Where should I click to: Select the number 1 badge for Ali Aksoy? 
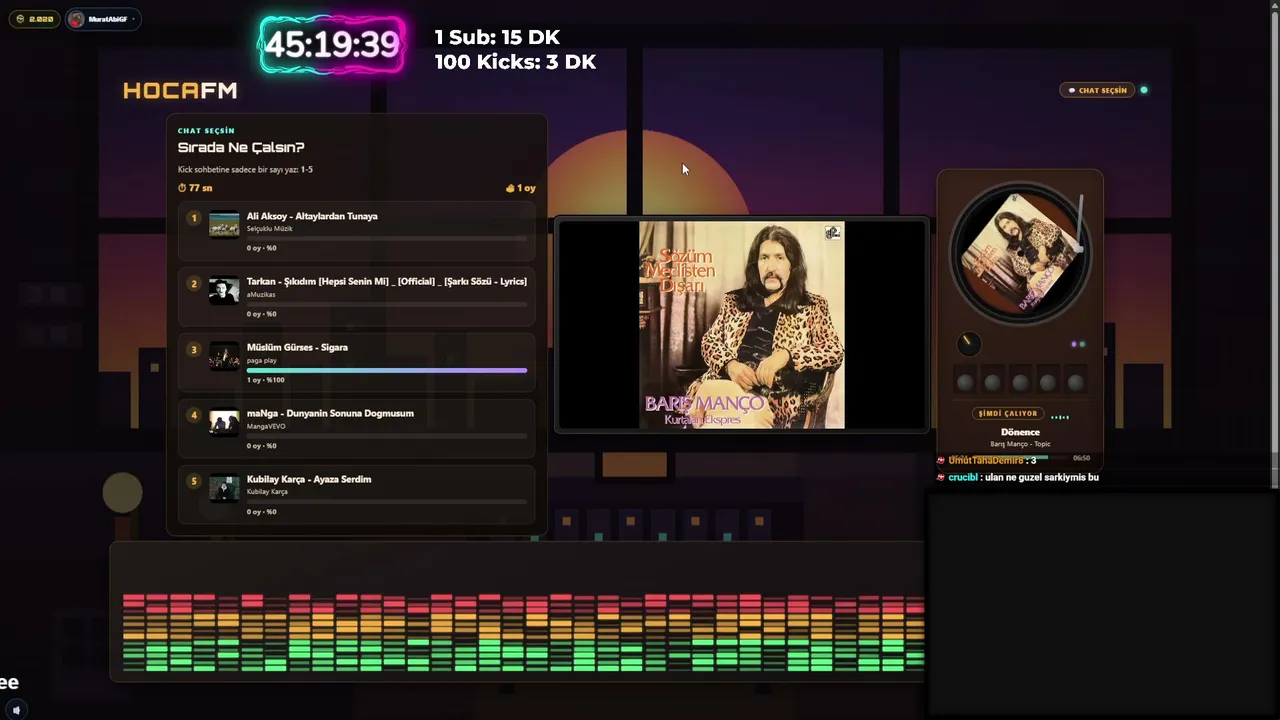[x=194, y=218]
